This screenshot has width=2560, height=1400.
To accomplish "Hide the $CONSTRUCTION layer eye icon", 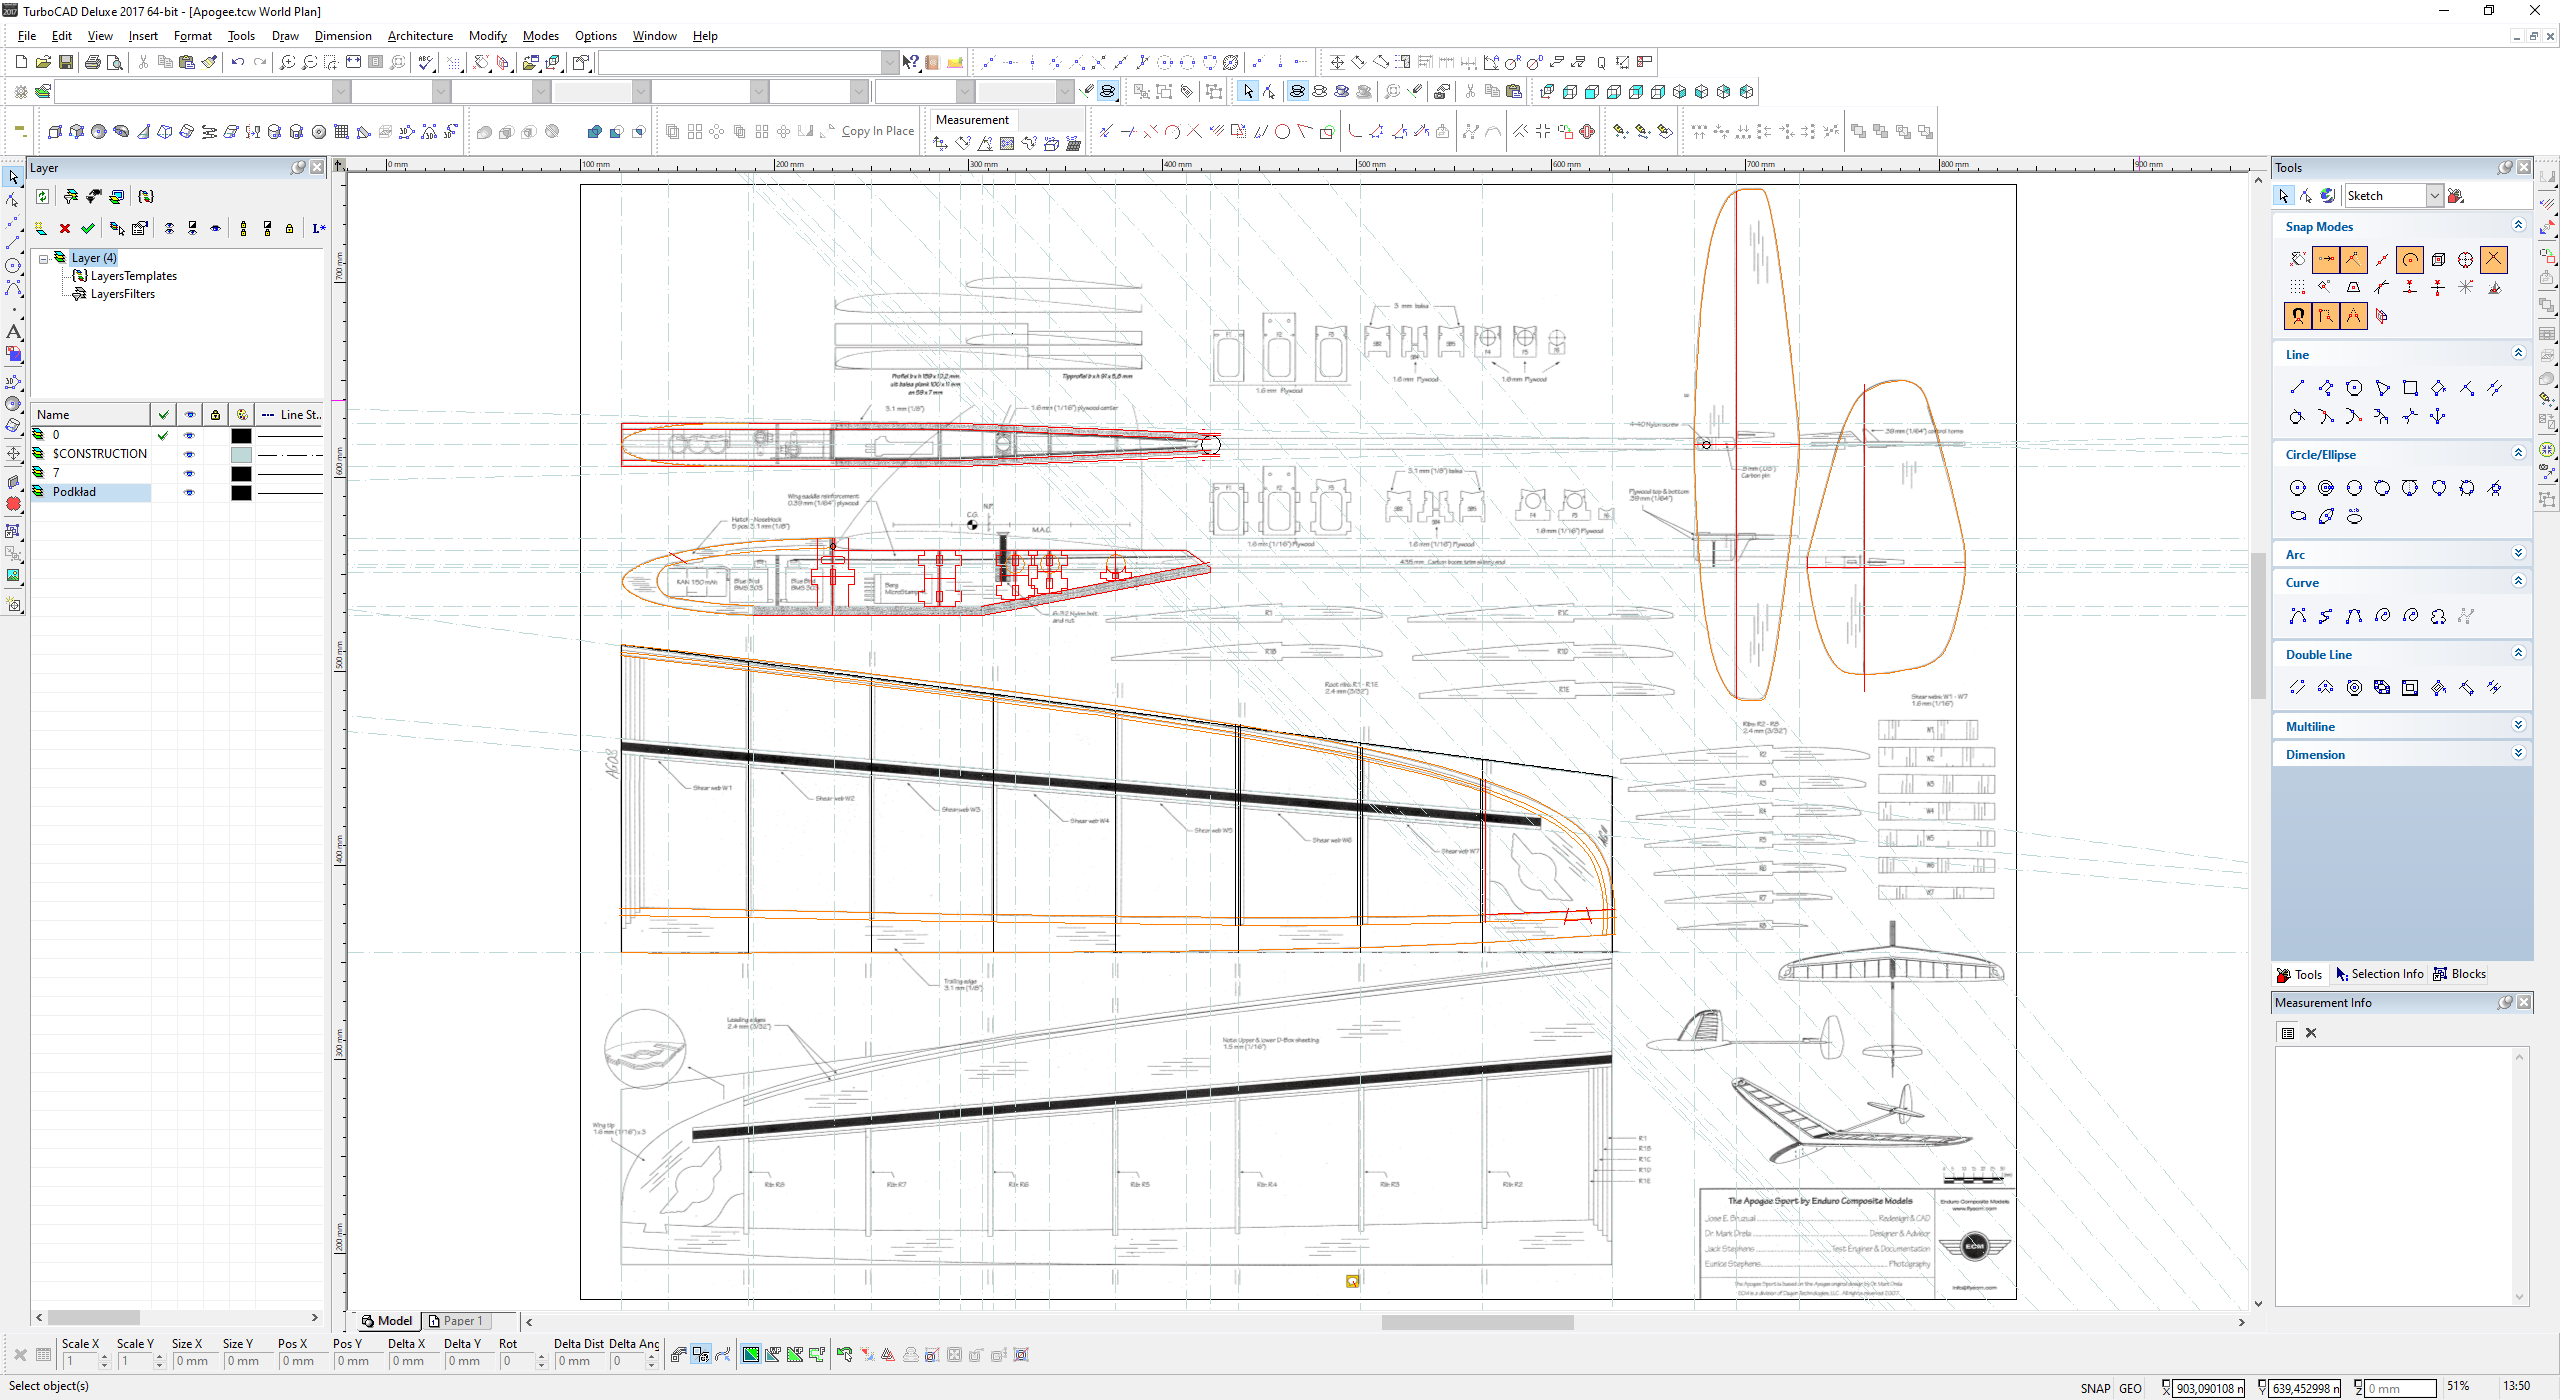I will tap(189, 454).
